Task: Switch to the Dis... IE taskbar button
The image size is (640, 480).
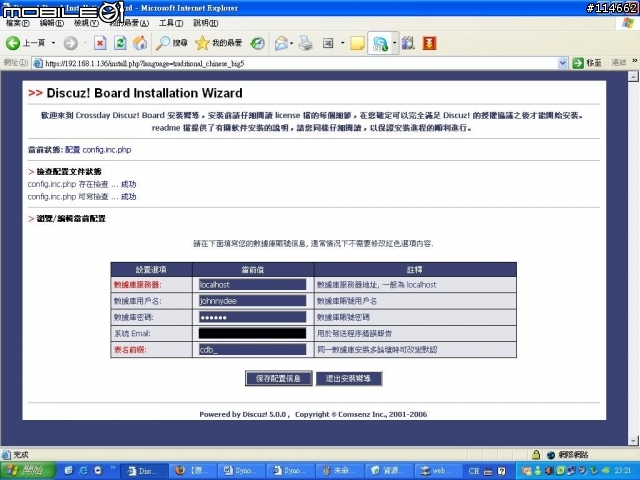Action: coord(143,471)
